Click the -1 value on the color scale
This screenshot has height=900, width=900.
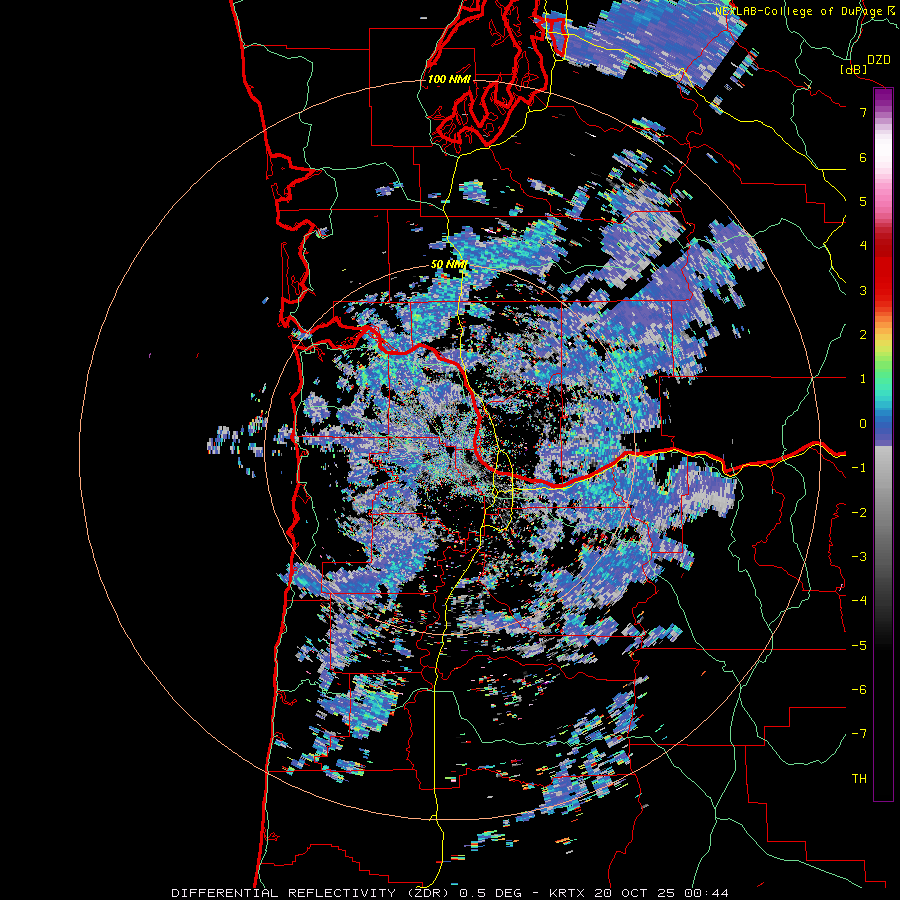tap(859, 467)
